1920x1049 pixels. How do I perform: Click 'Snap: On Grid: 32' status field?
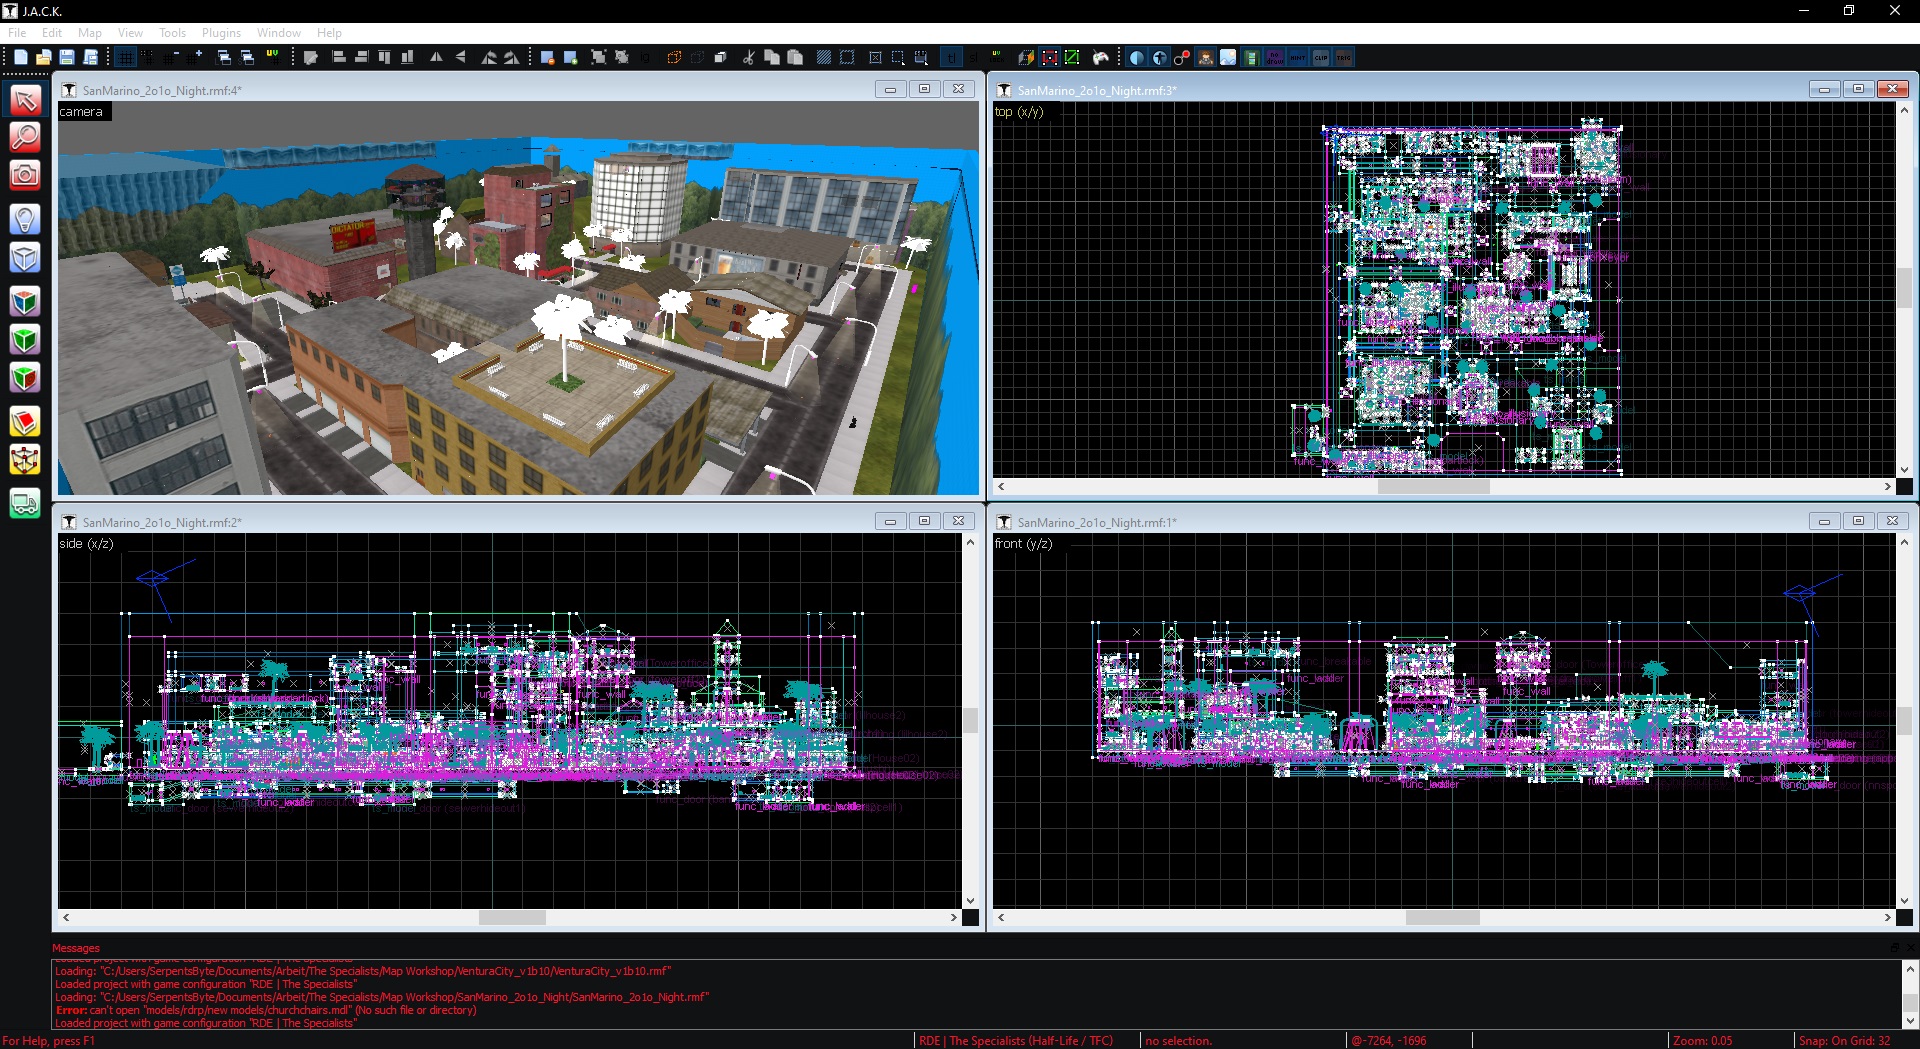pos(1845,1041)
